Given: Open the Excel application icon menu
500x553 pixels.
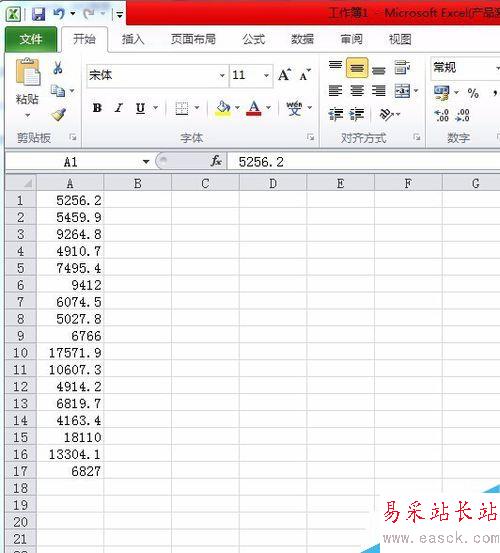Looking at the screenshot, I should pos(13,14).
